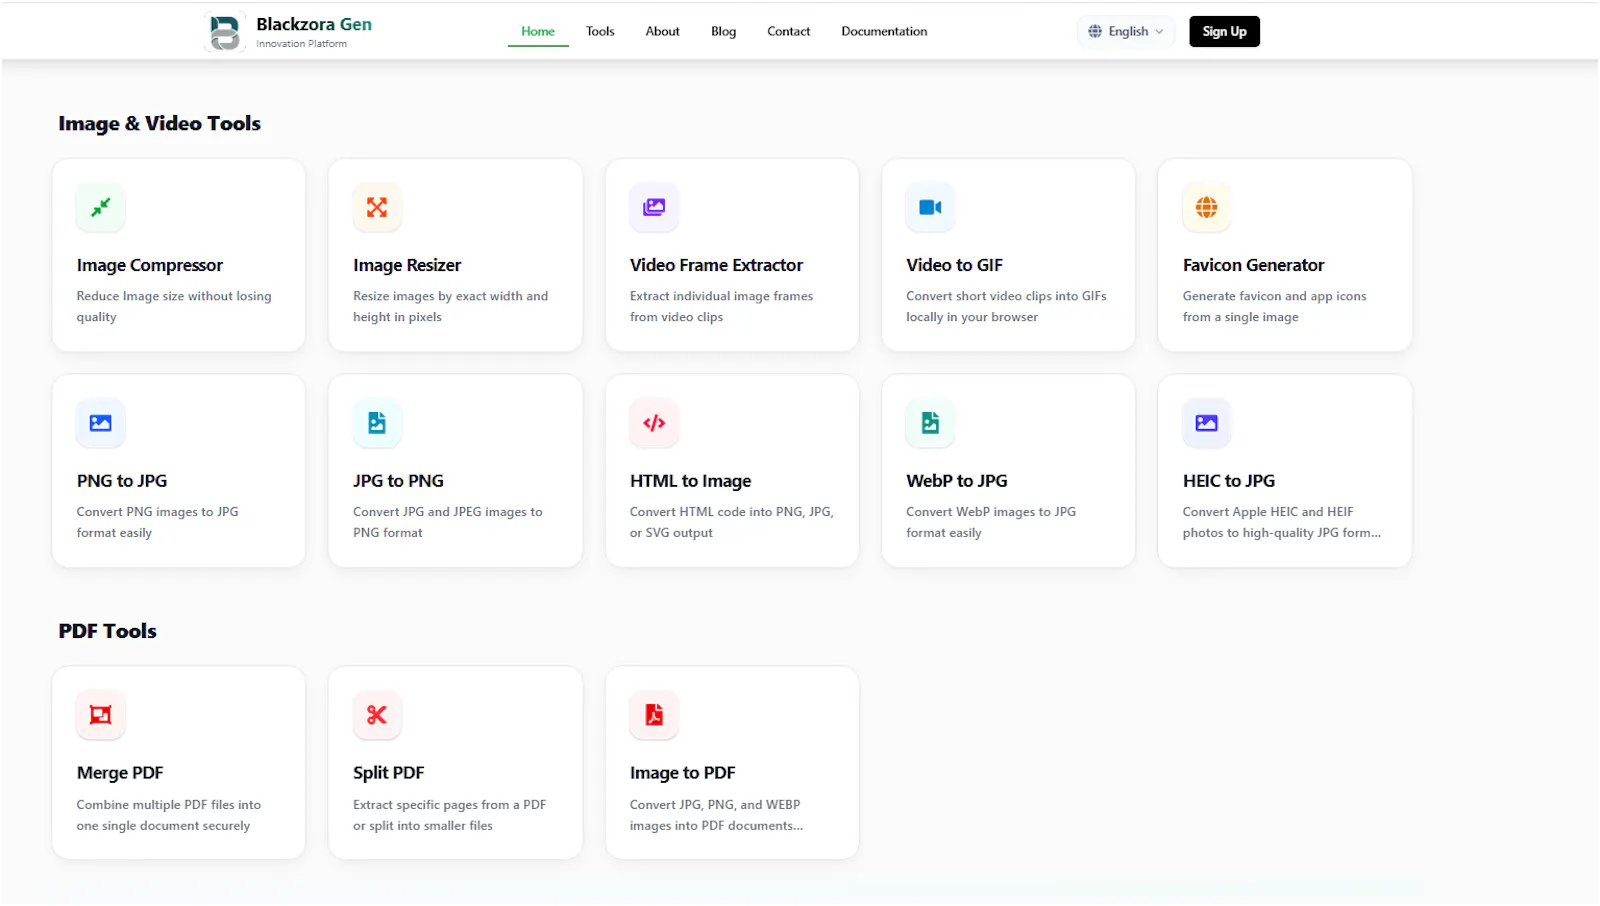Click the globe icon beside English
Screen dimensions: 1600x906
1095,31
